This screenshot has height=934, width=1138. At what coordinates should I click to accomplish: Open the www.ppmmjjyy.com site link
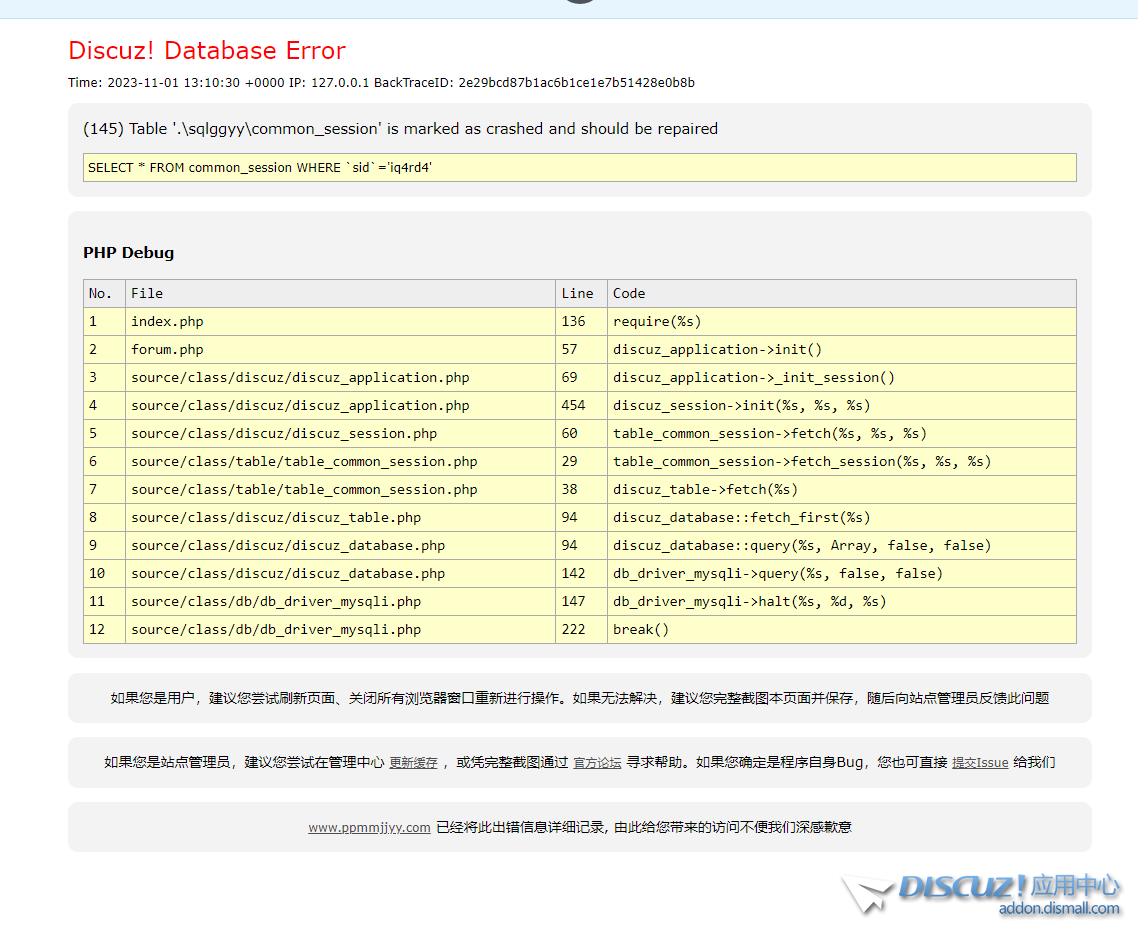click(369, 828)
